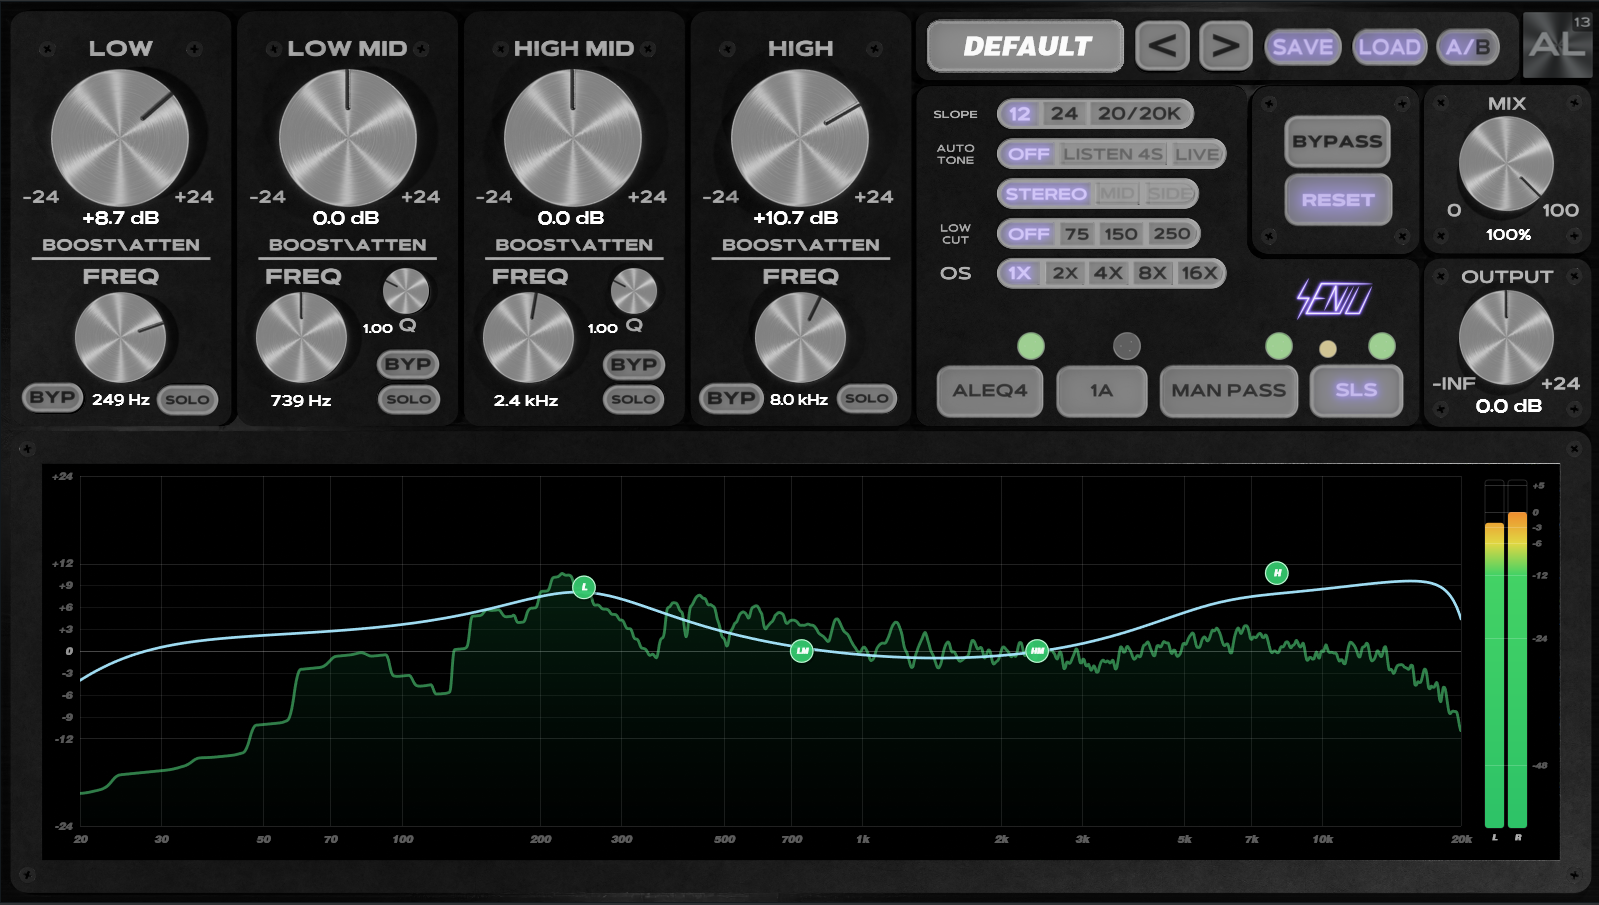The width and height of the screenshot is (1599, 905).
Task: Click the LOAD preset button
Action: [1389, 47]
